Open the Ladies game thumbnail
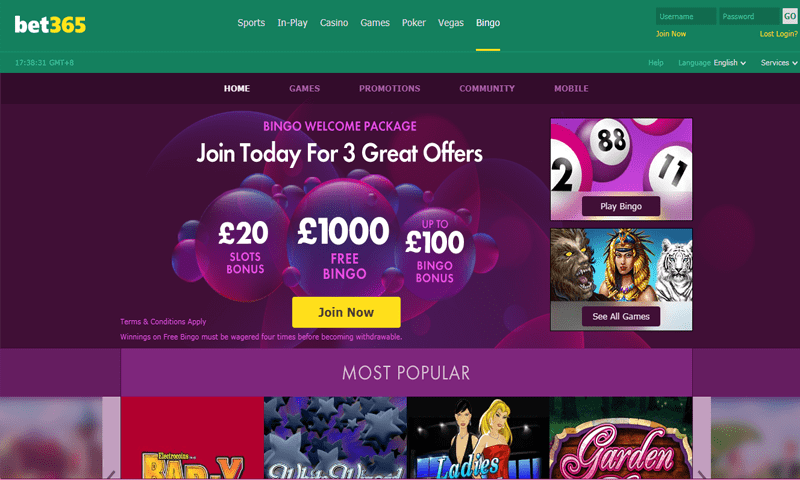Image resolution: width=800 pixels, height=480 pixels. click(478, 439)
